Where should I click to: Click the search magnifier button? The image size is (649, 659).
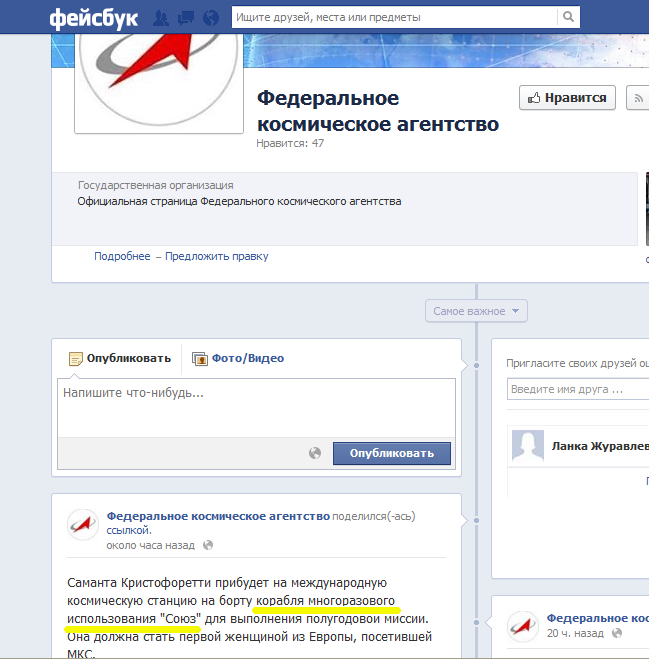(x=568, y=17)
